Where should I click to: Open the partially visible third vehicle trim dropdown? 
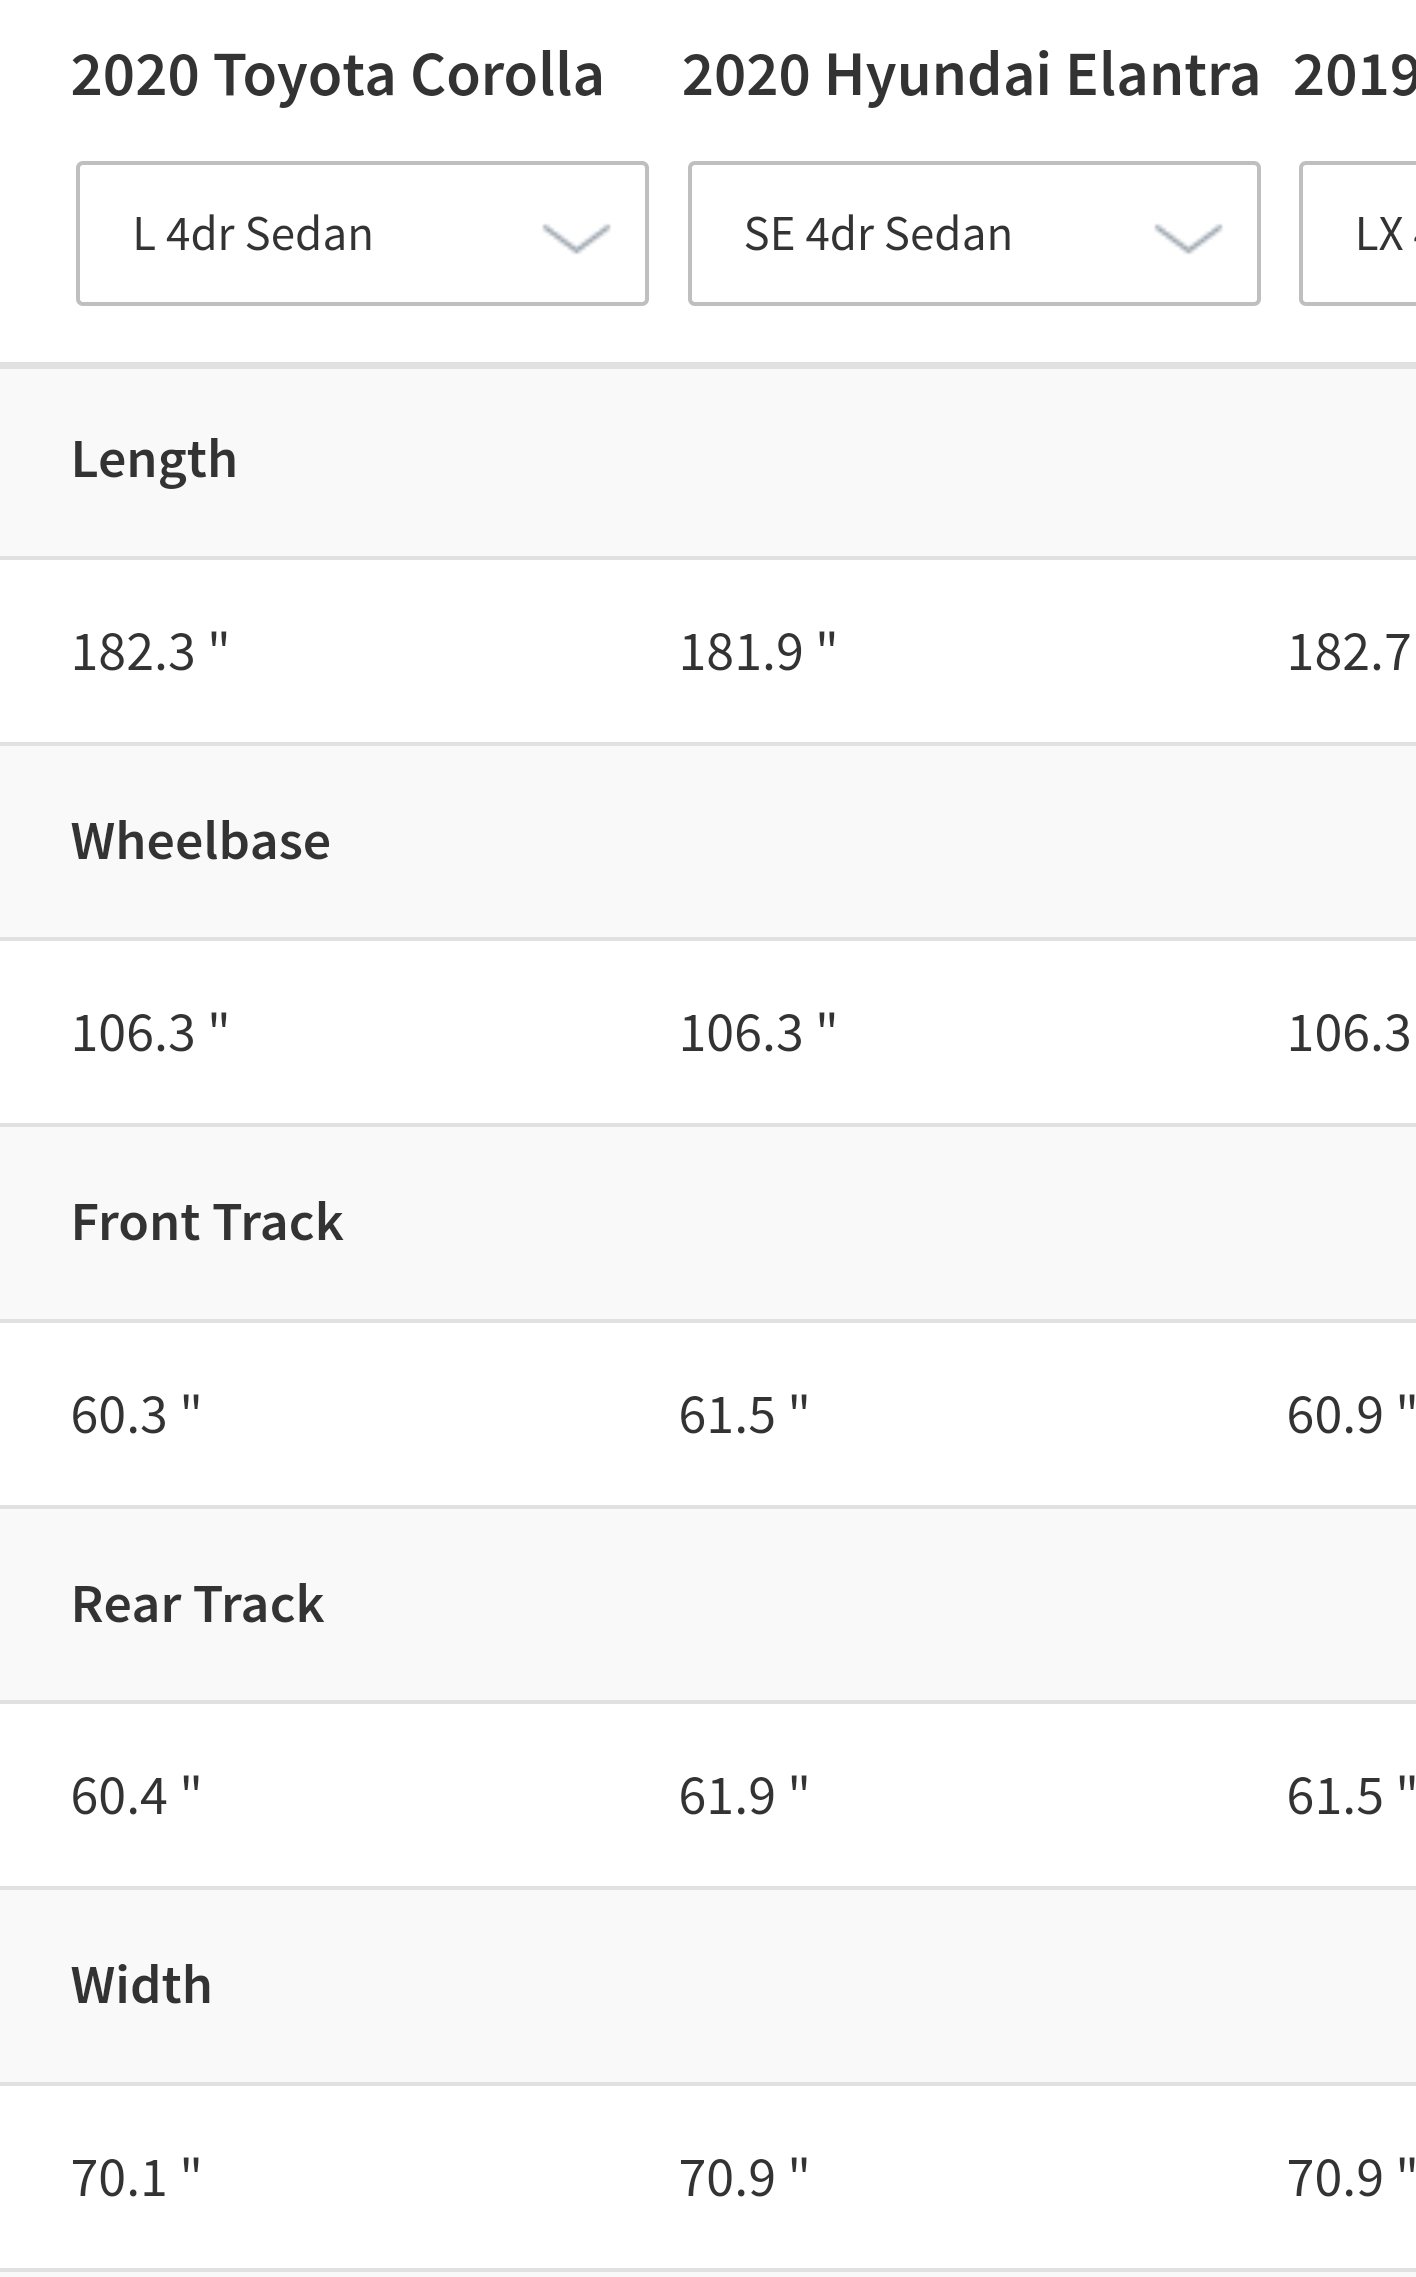[x=1358, y=234]
